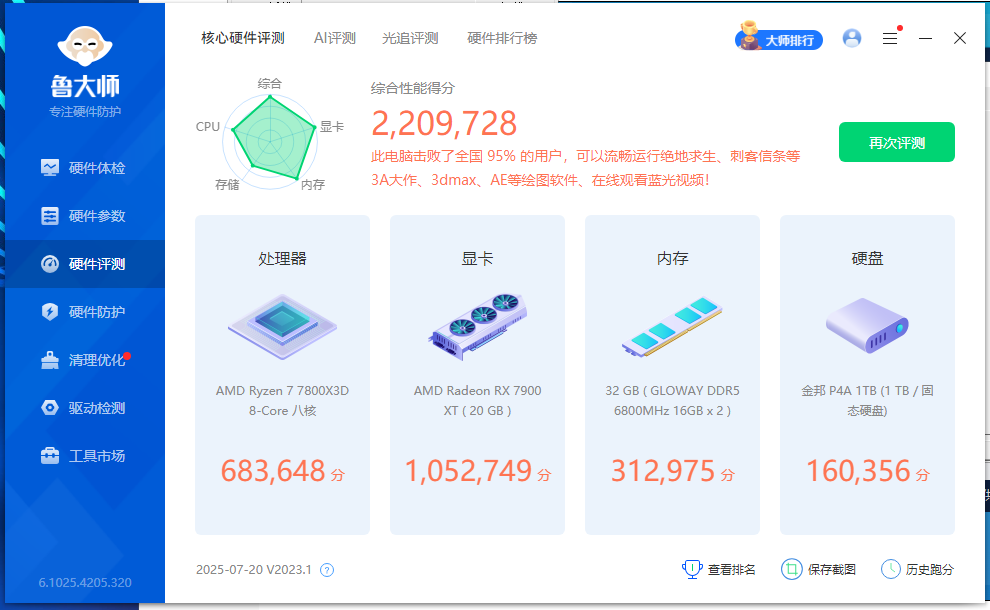Click the 显卡 card heading
Image resolution: width=990 pixels, height=610 pixels.
point(477,258)
